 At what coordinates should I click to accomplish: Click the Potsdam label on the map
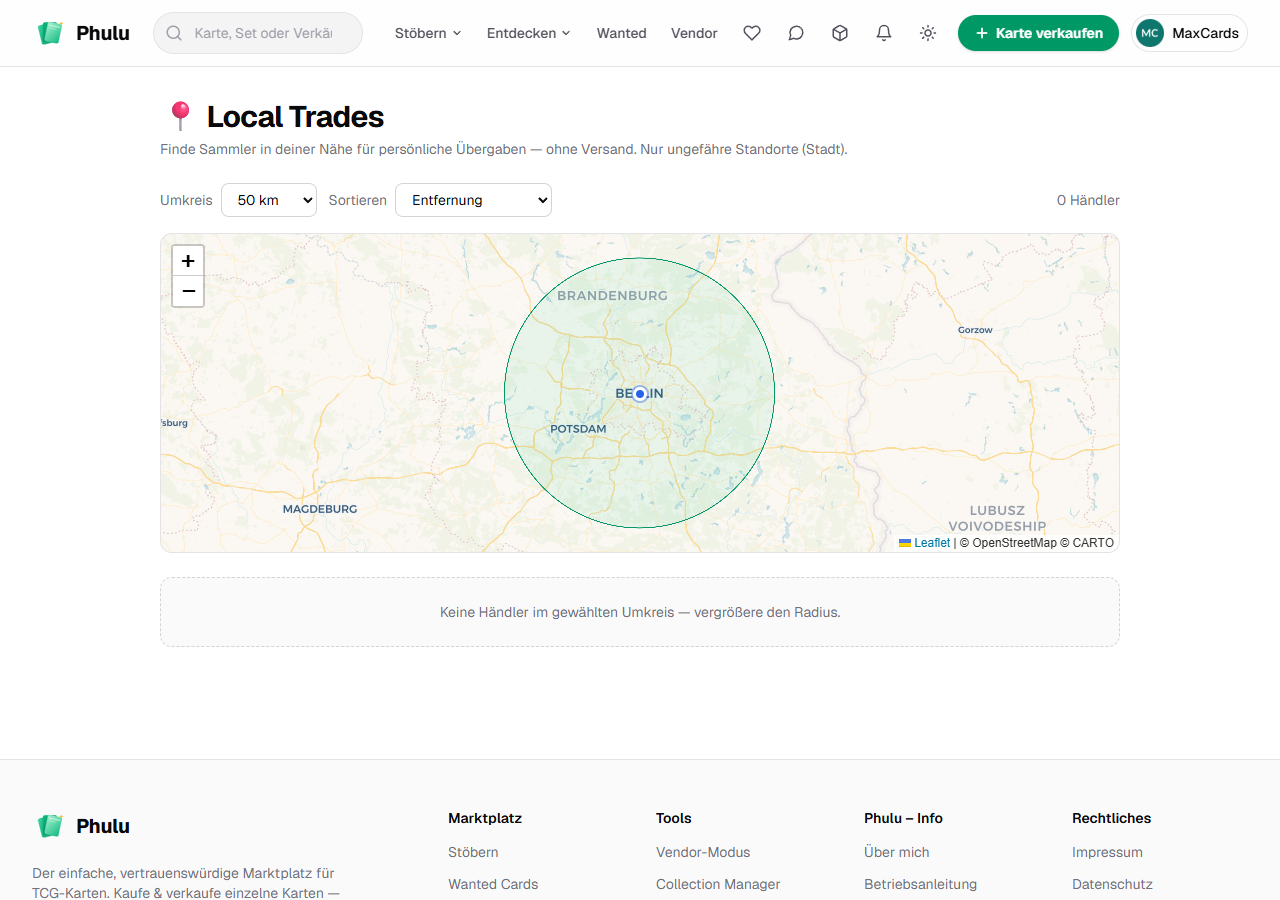click(x=578, y=429)
